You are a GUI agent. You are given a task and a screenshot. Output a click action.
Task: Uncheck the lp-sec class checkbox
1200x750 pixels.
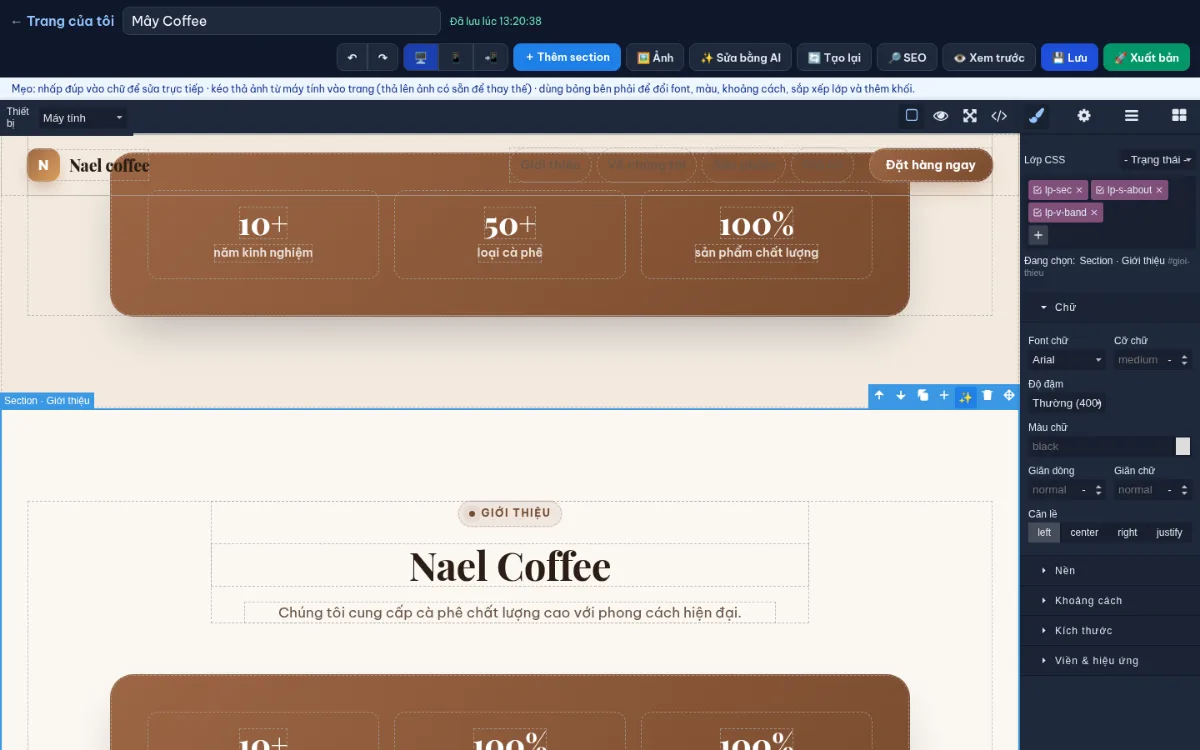coord(1037,190)
